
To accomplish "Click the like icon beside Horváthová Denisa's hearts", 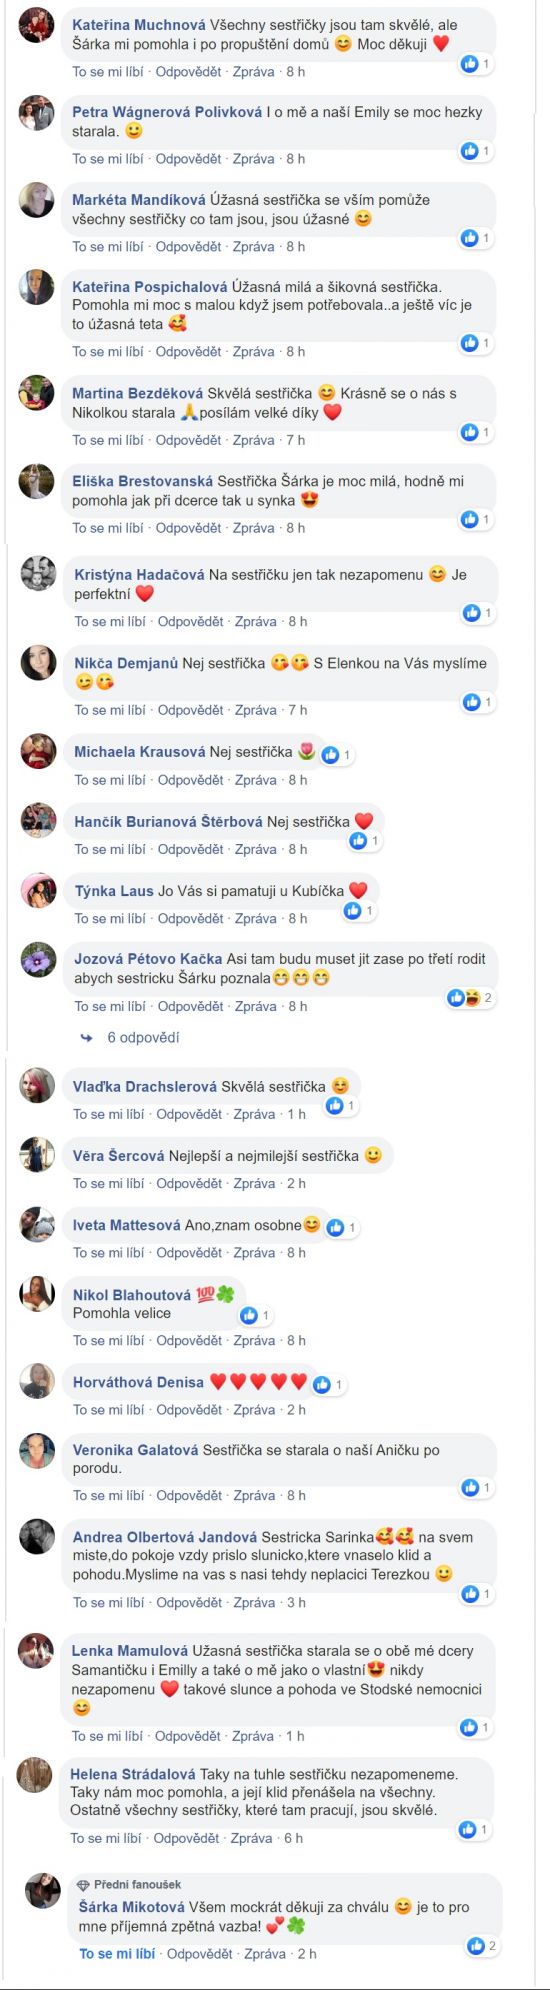I will [321, 1385].
